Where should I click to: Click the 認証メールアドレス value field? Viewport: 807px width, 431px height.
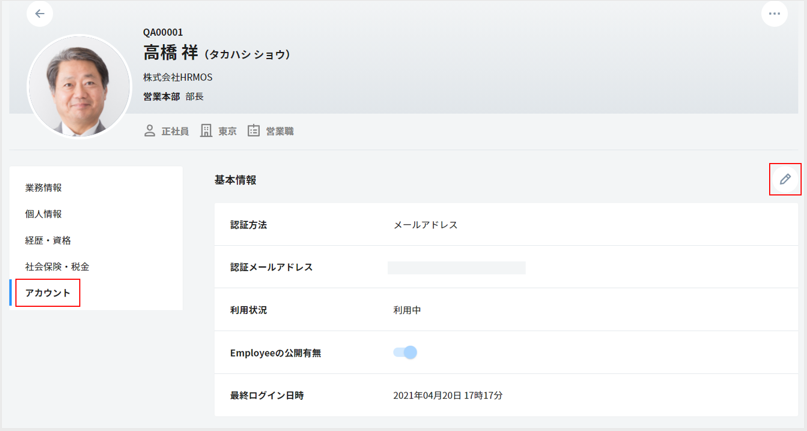pos(456,268)
